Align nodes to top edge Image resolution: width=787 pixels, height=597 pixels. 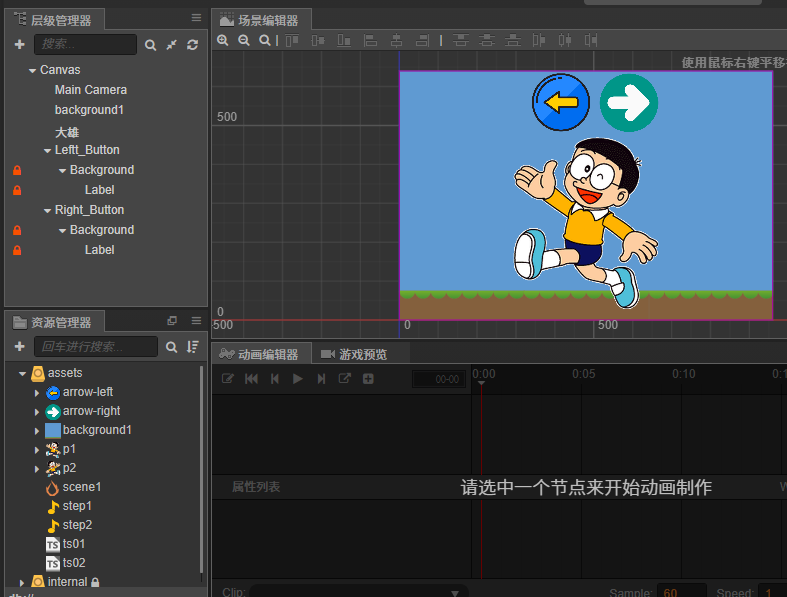pos(292,41)
